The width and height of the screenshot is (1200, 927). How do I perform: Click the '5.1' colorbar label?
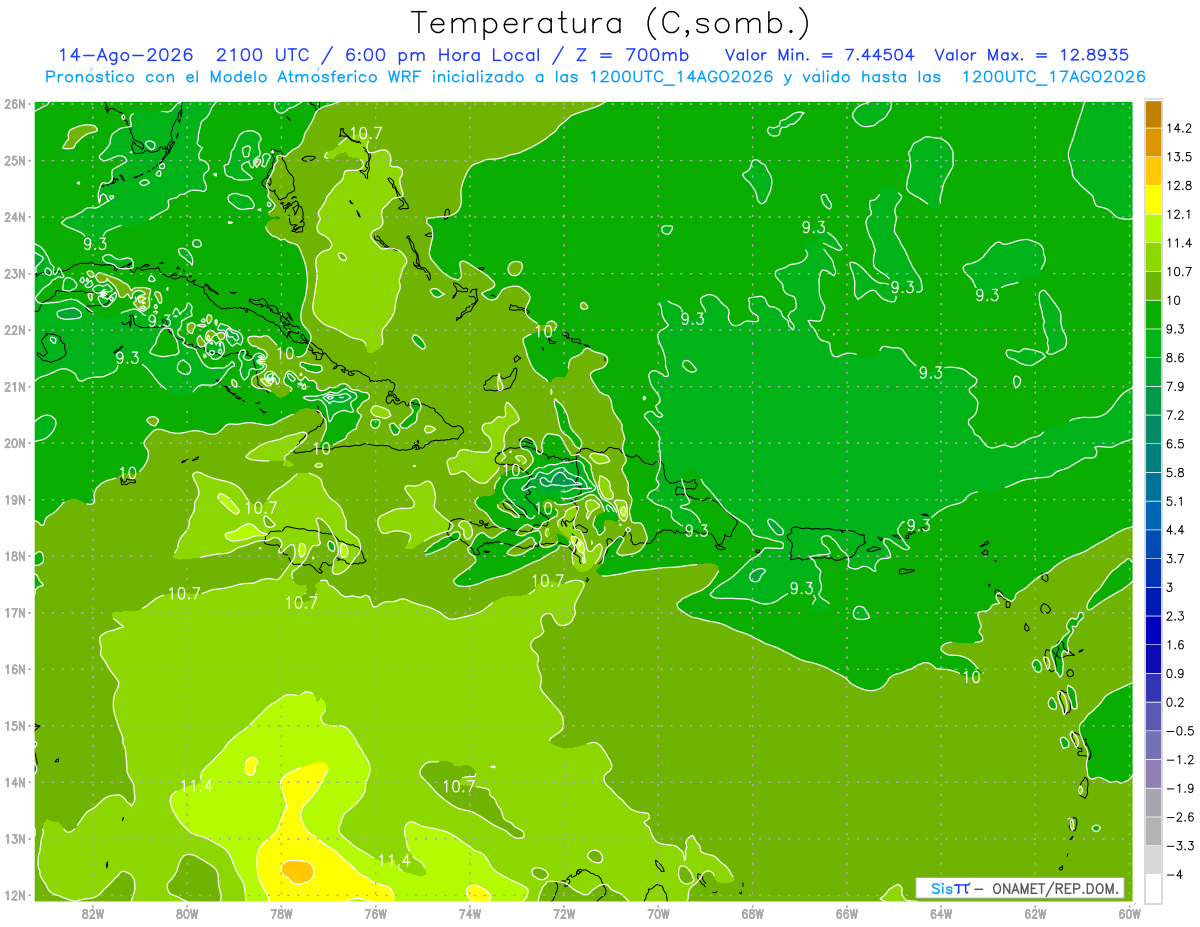coord(1175,501)
